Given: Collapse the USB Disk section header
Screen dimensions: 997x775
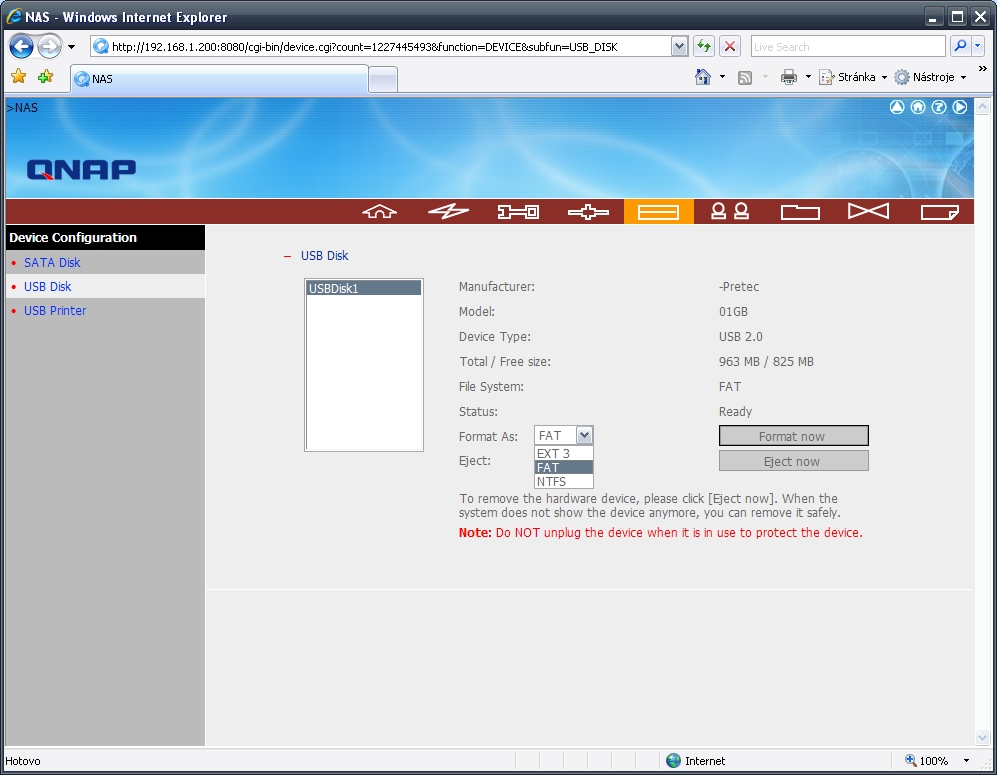Looking at the screenshot, I should click(x=287, y=256).
